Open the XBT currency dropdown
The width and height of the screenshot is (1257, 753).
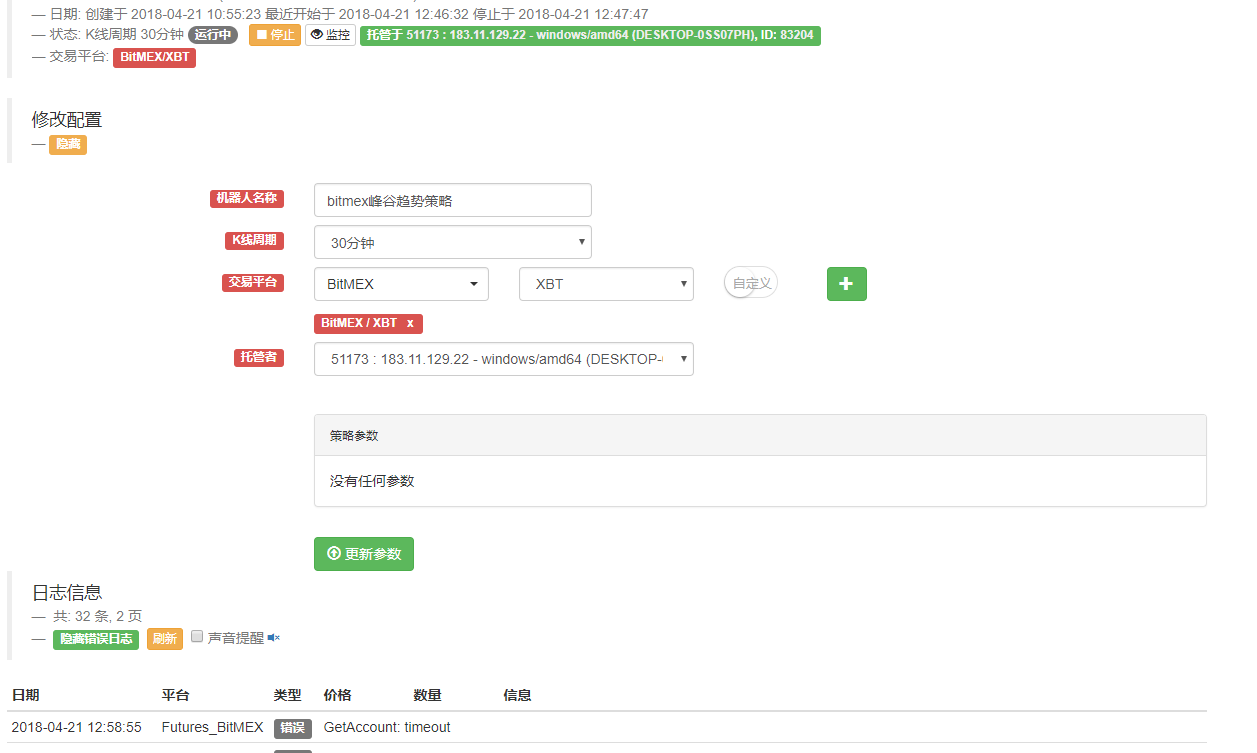pyautogui.click(x=606, y=284)
